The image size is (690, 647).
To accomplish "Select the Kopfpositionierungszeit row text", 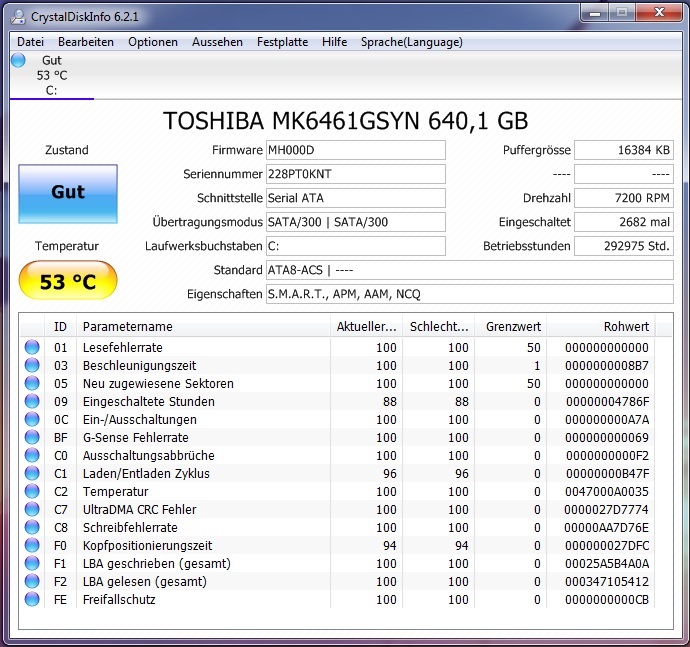I will (x=147, y=546).
